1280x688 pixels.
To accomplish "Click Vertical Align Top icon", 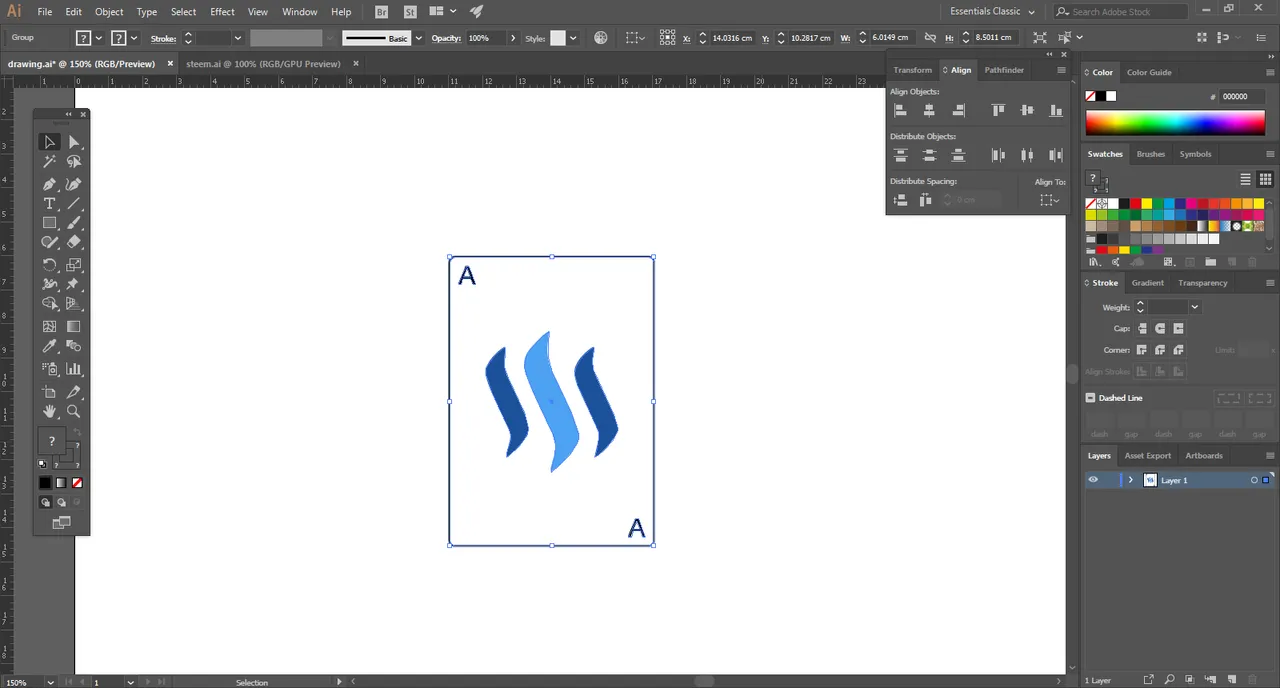I will pos(997,110).
